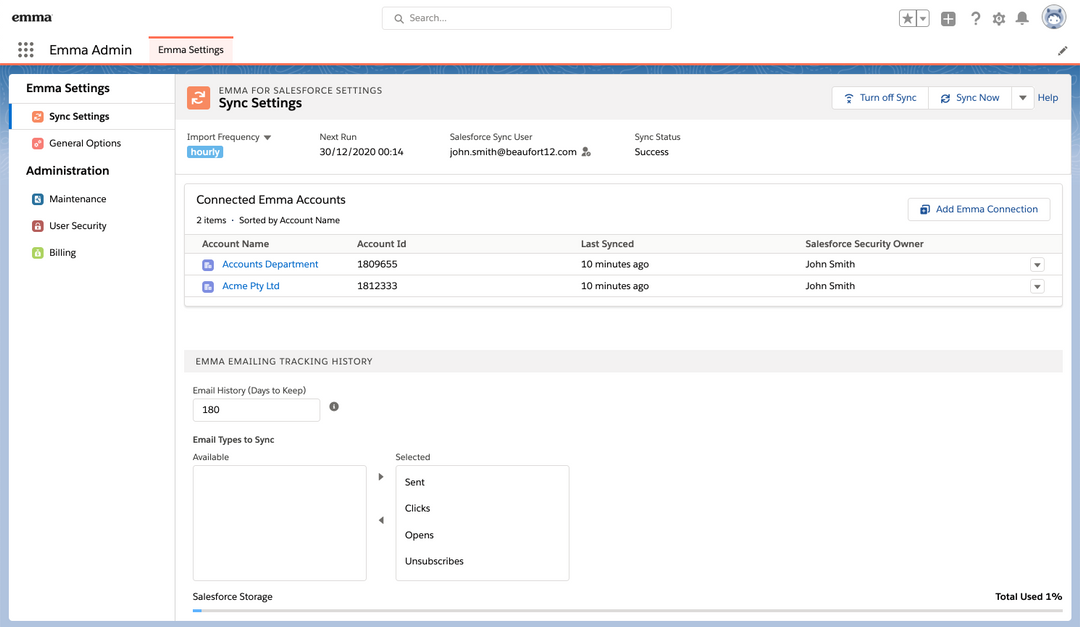Click the info icon beside Email History
Image resolution: width=1080 pixels, height=627 pixels.
pyautogui.click(x=334, y=407)
